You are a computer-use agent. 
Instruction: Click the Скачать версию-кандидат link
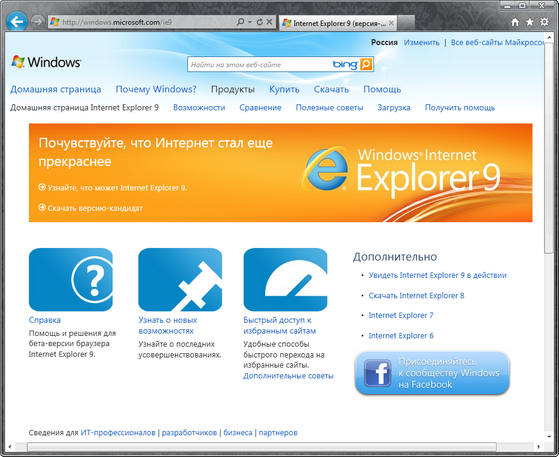tap(95, 208)
